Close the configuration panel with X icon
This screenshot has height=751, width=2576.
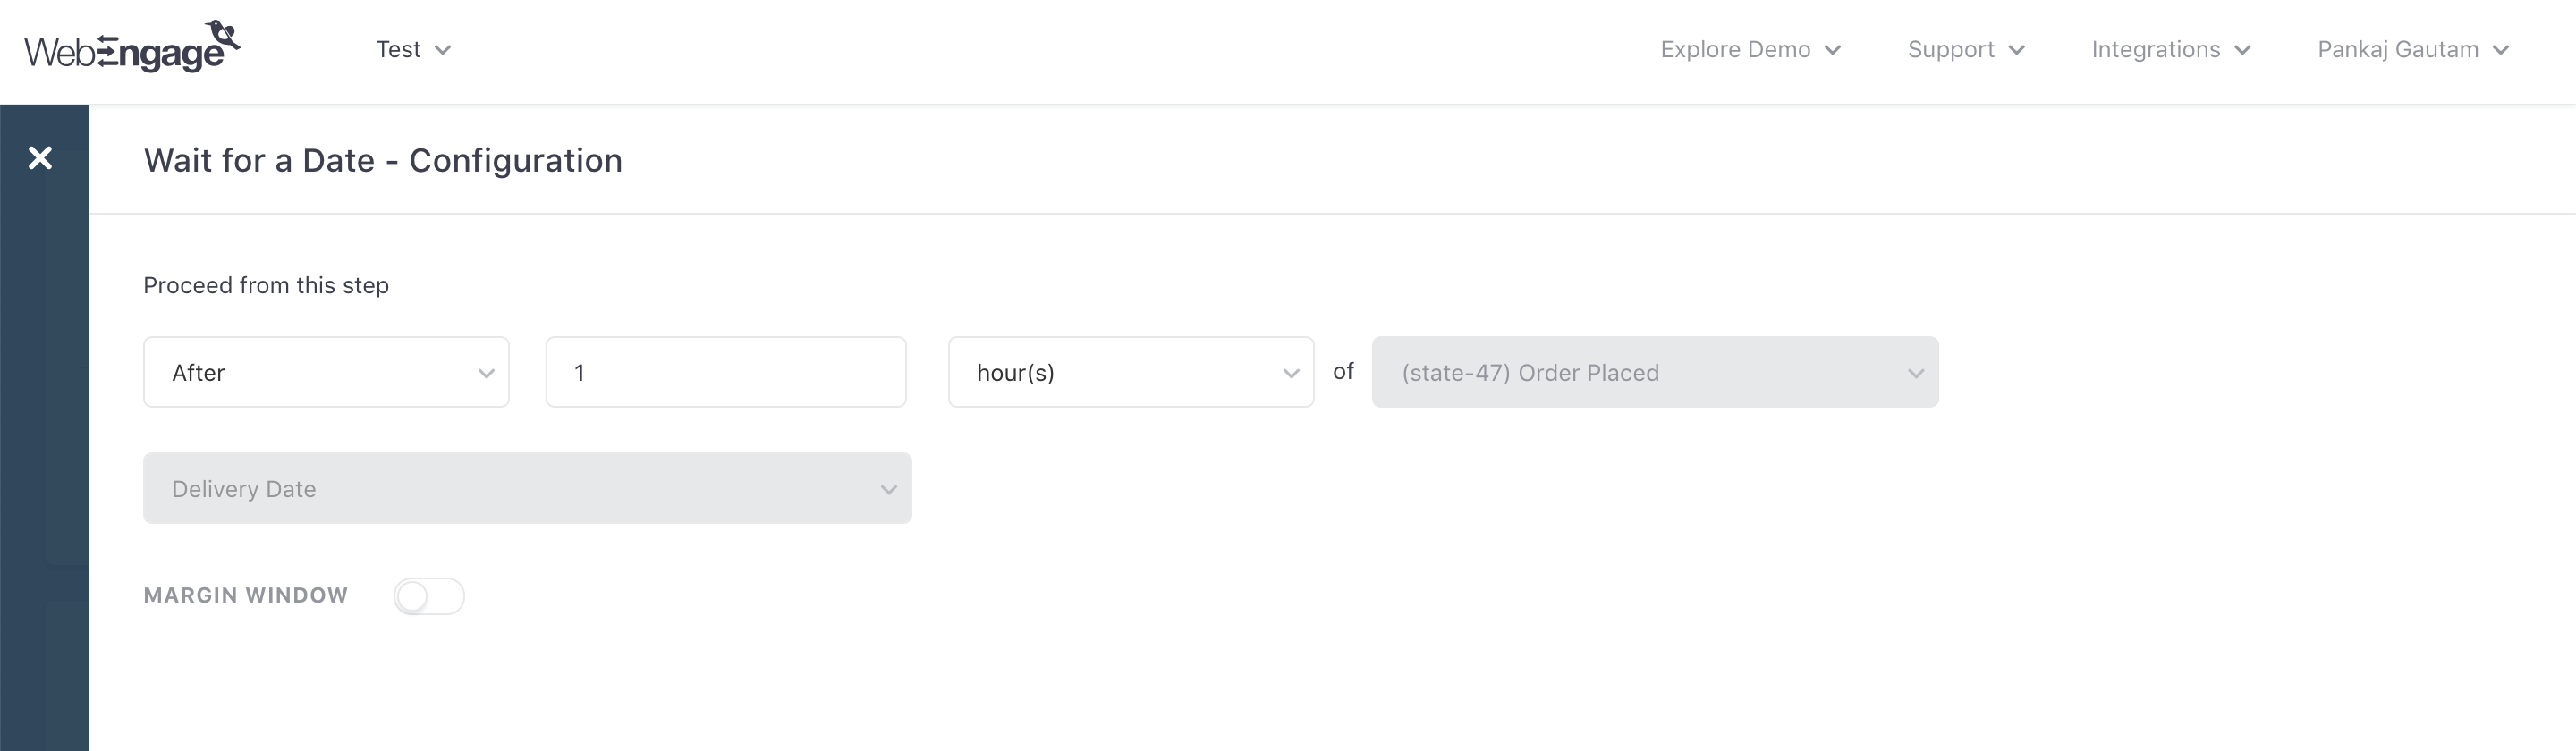tap(40, 158)
